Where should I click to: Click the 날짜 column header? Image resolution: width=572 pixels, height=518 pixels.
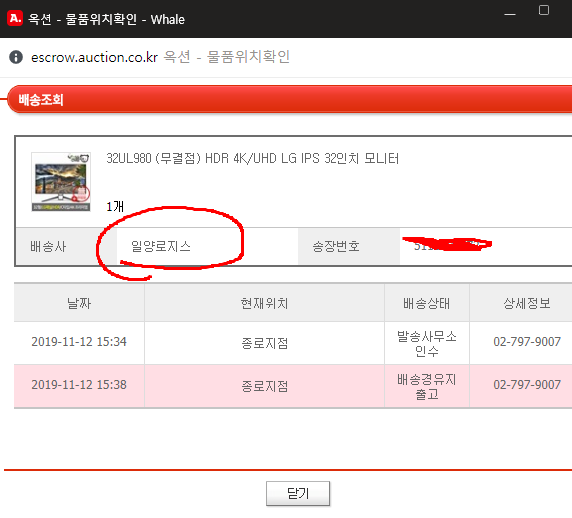(x=79, y=303)
